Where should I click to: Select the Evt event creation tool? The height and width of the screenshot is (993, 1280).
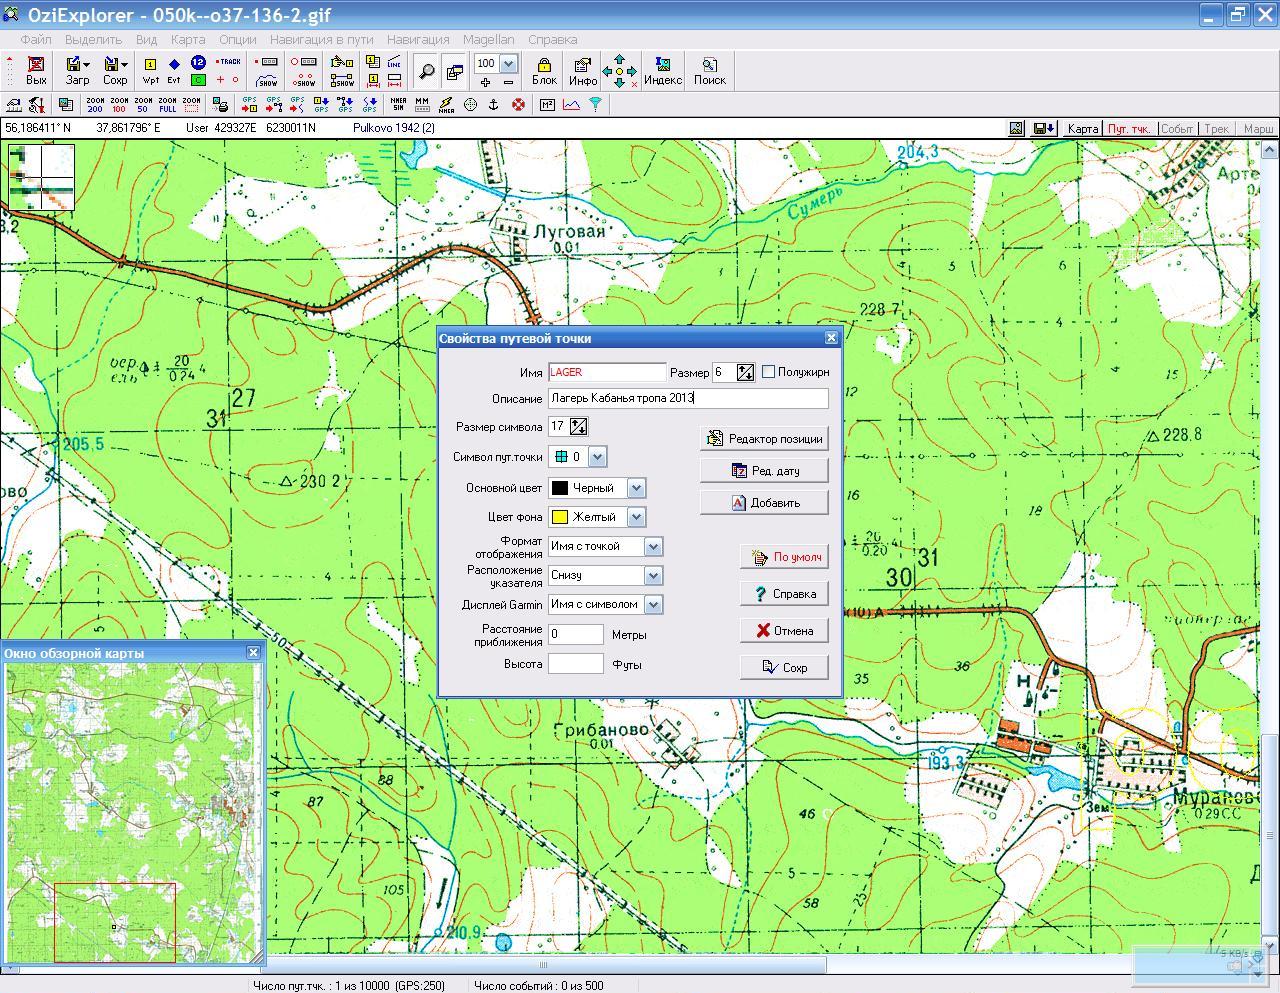coord(174,70)
